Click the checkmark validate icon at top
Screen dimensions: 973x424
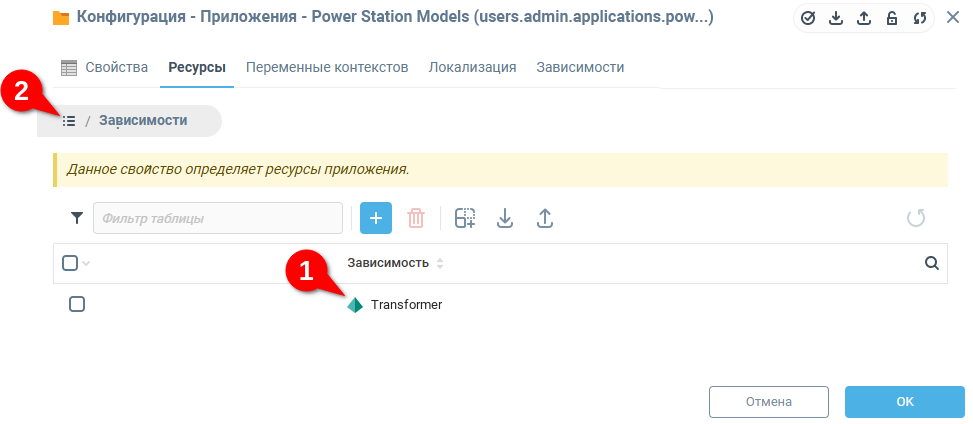click(807, 19)
